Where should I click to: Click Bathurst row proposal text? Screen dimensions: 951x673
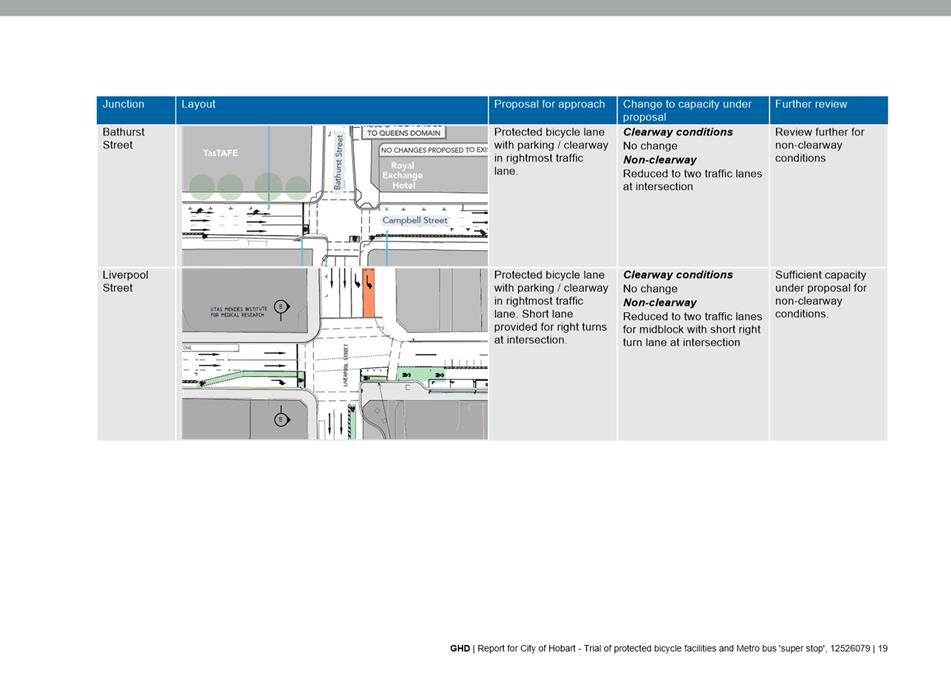coord(551,152)
